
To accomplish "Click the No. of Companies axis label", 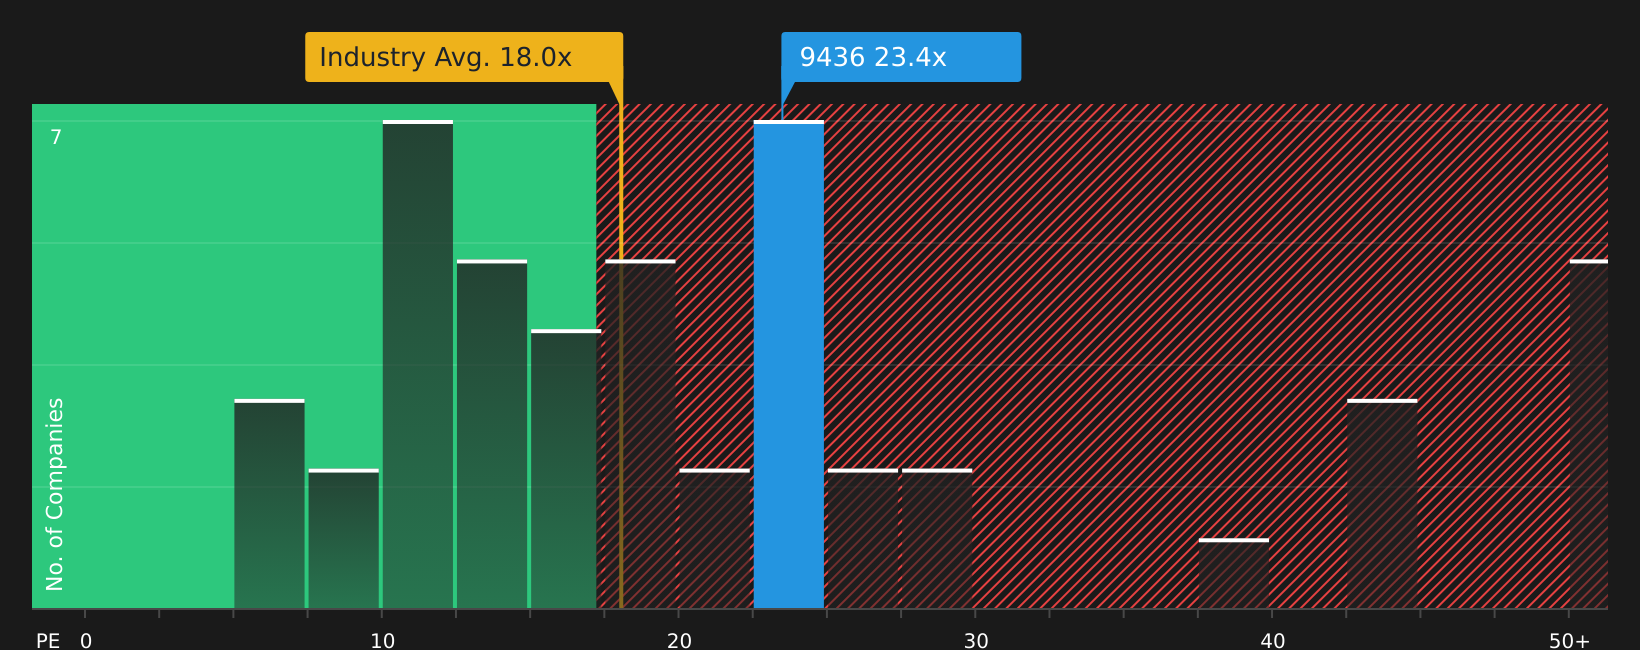I will click(55, 494).
